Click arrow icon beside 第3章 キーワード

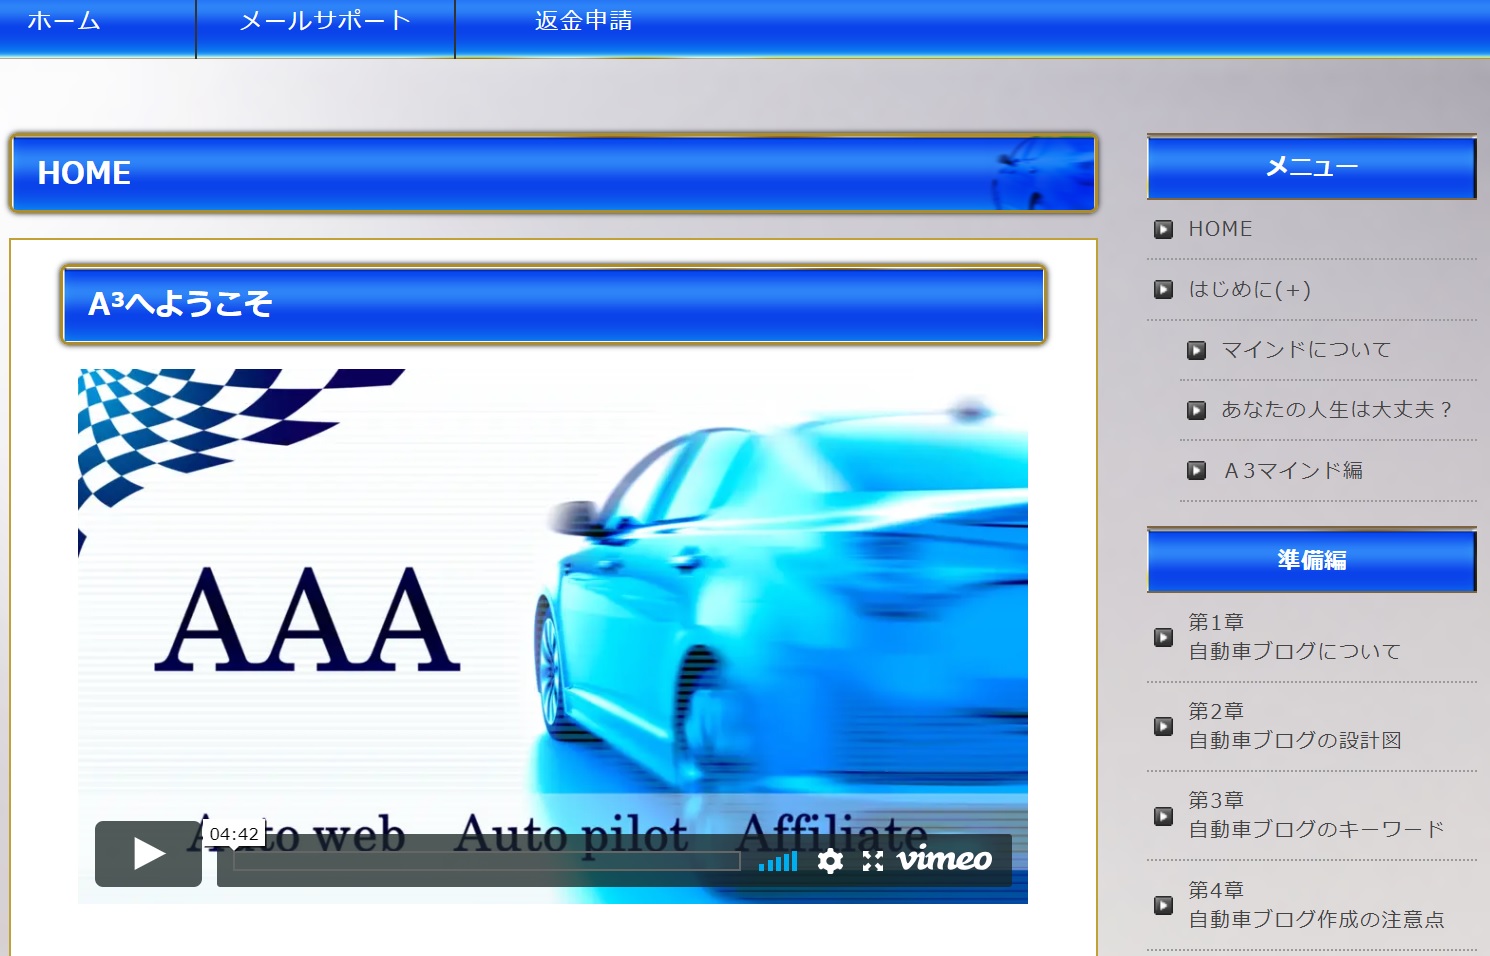(x=1163, y=816)
